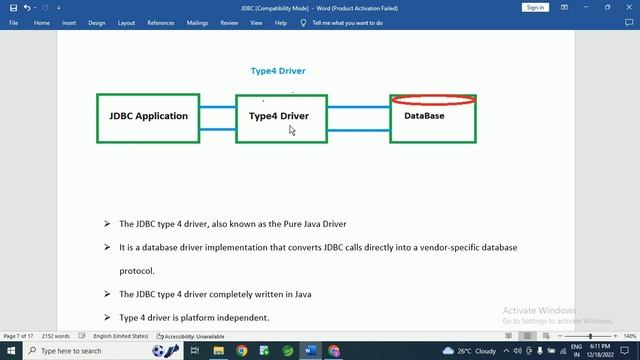Click bullet 'Type 4 driver is platform independent.'
640x360 pixels.
point(194,318)
